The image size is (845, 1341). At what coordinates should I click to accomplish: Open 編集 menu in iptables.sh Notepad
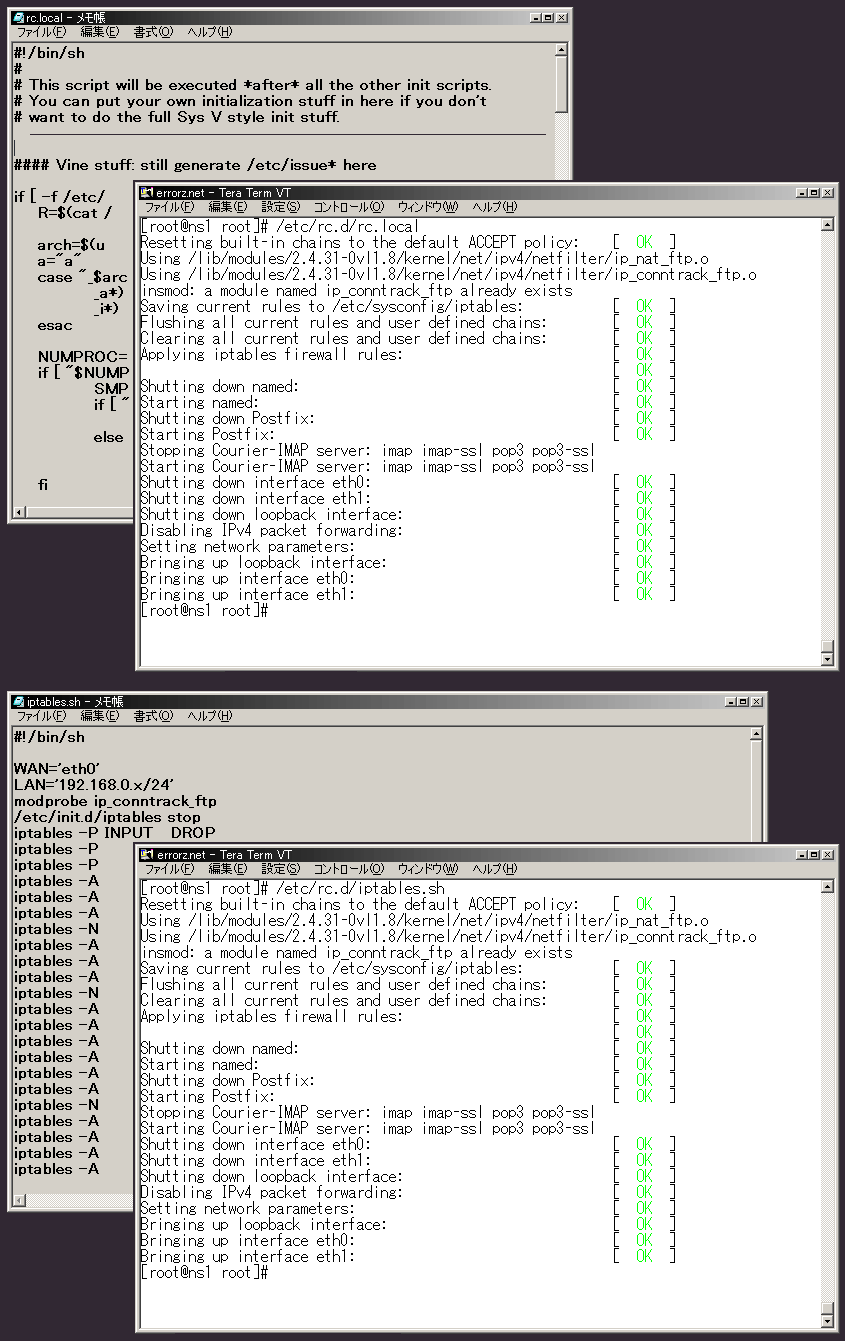(99, 716)
